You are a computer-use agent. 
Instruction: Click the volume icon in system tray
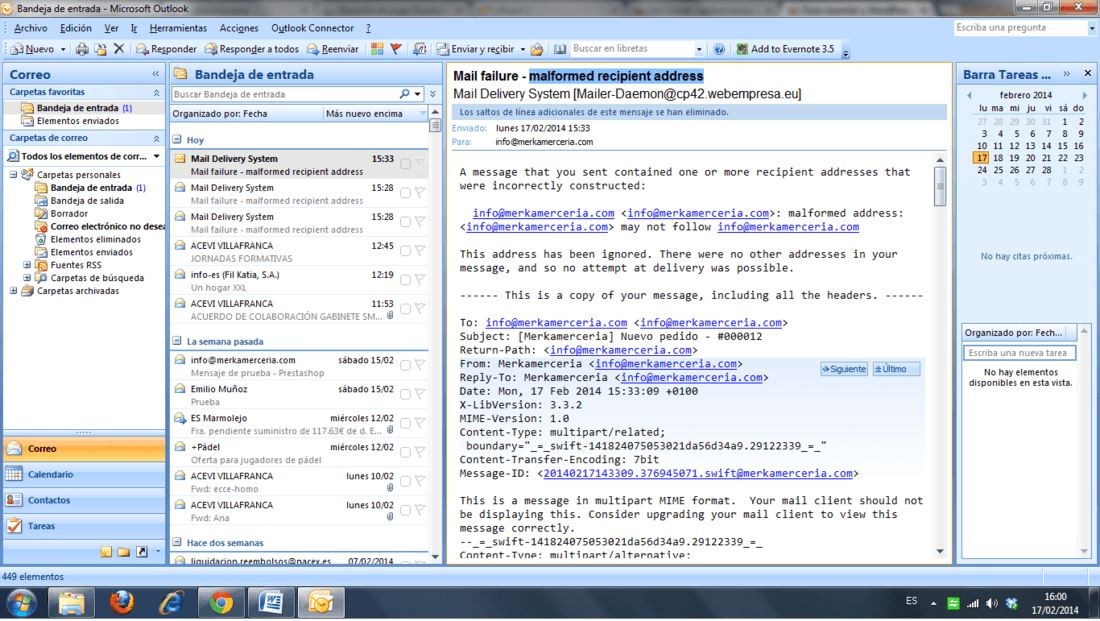coord(991,603)
